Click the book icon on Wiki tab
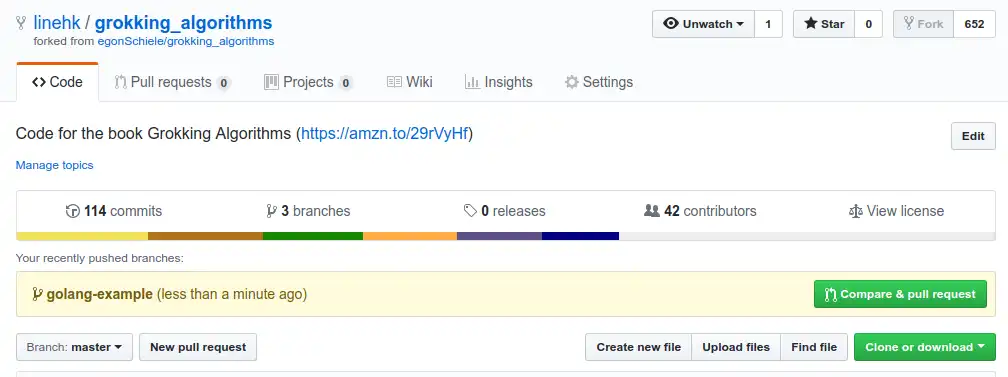The image size is (1008, 377). [x=394, y=82]
